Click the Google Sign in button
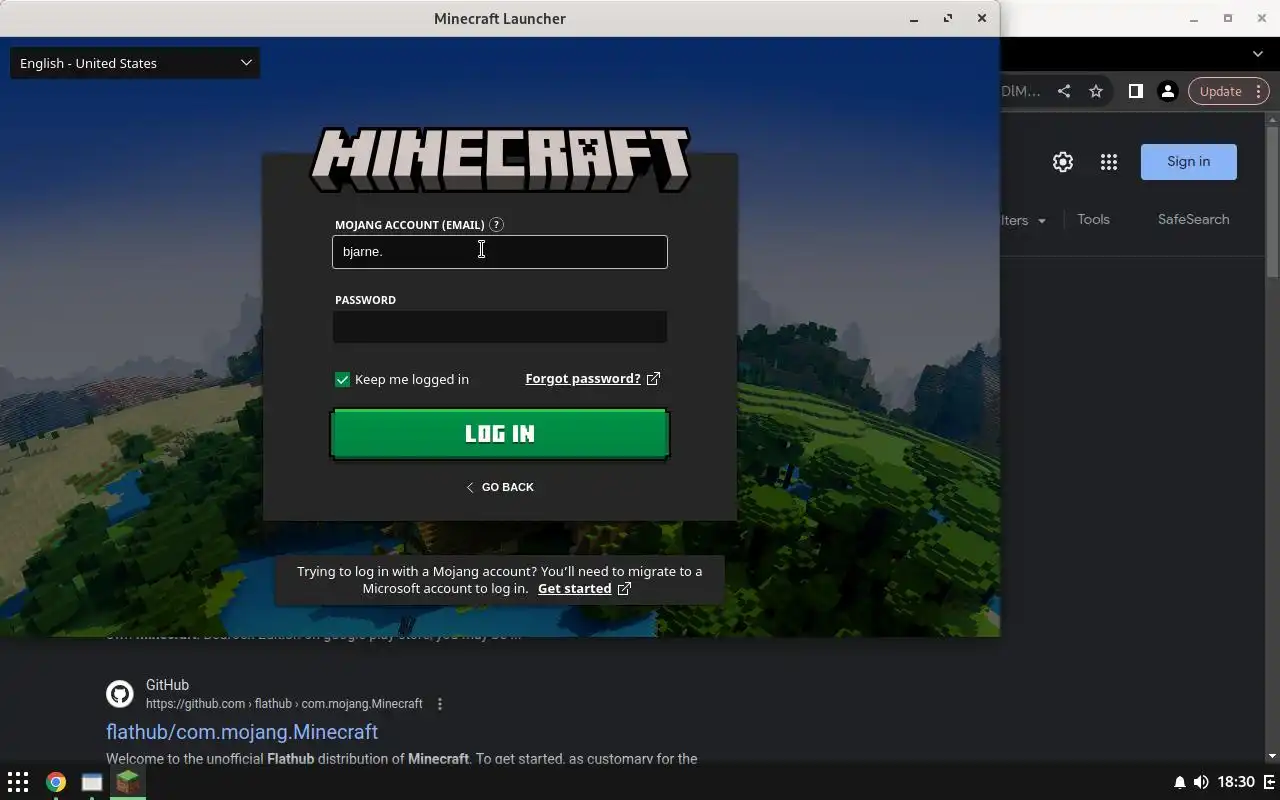Image resolution: width=1280 pixels, height=800 pixels. 1189,162
